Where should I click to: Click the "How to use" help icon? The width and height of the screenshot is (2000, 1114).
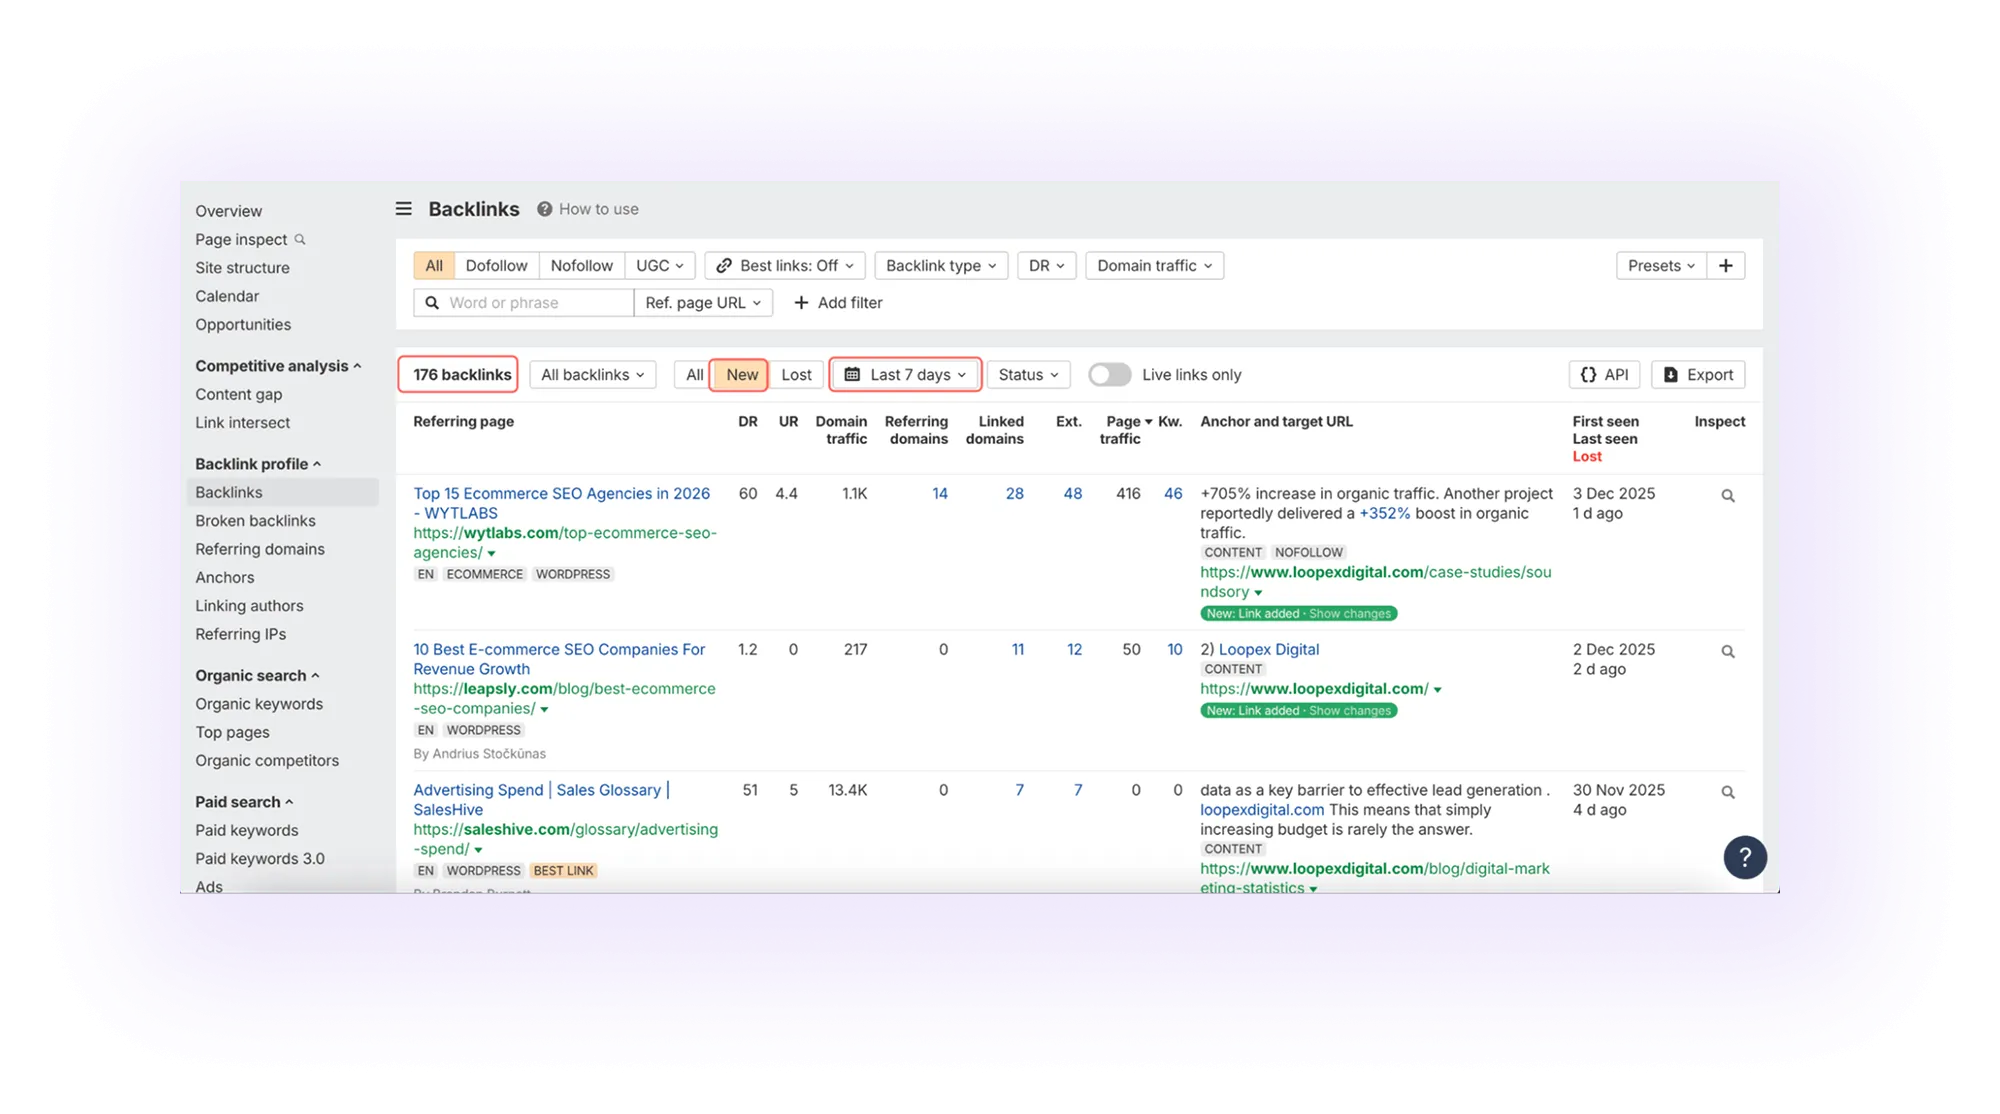coord(545,208)
